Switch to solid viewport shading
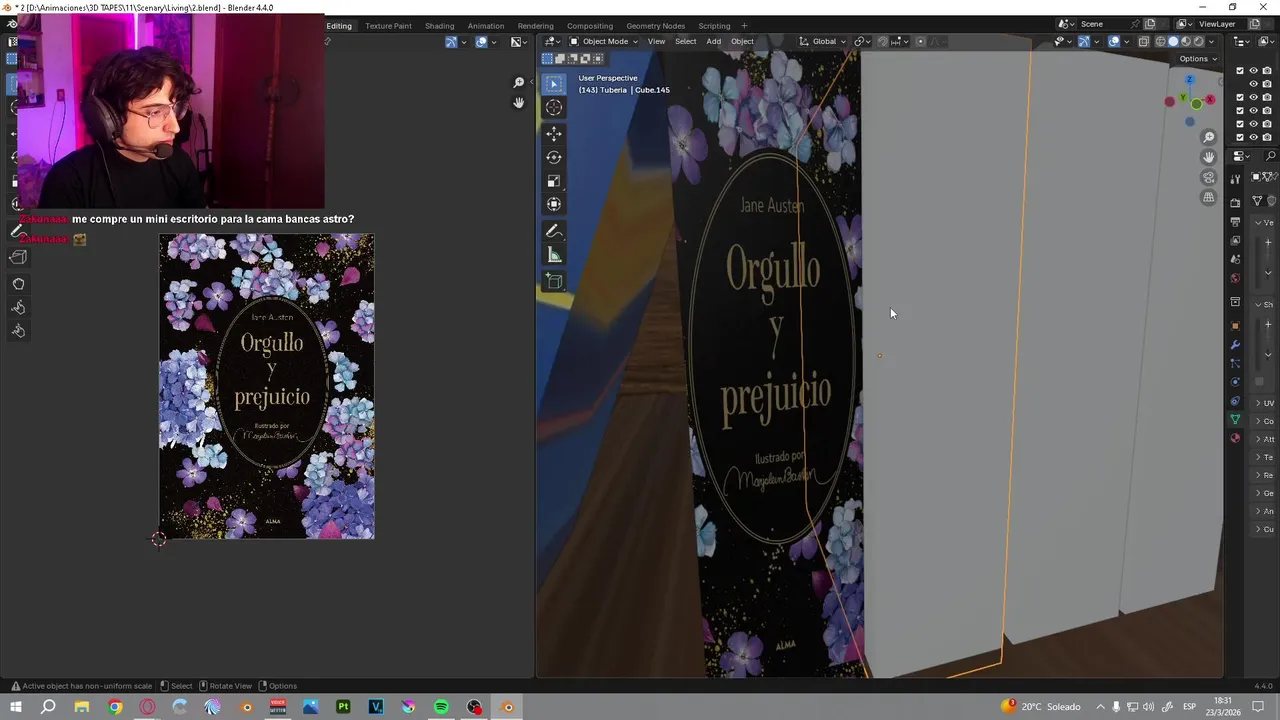Image resolution: width=1280 pixels, height=720 pixels. tap(1174, 41)
